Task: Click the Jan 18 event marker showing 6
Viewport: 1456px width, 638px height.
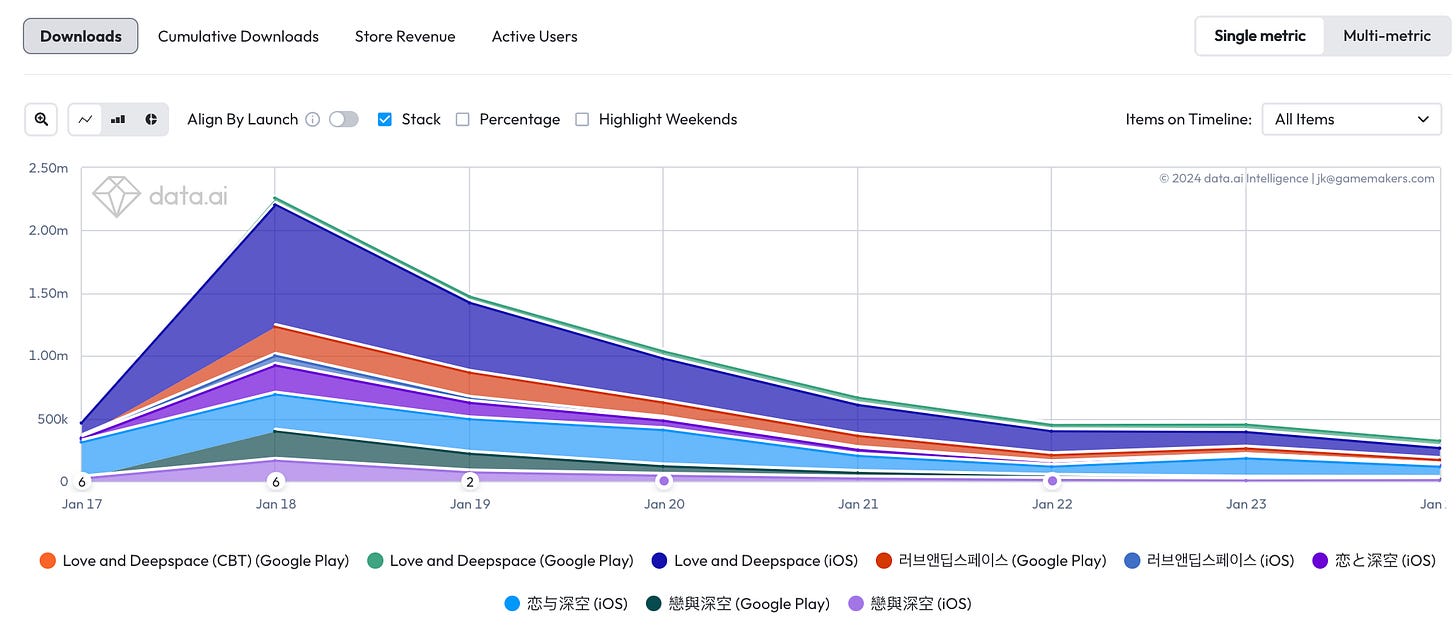Action: pyautogui.click(x=276, y=482)
